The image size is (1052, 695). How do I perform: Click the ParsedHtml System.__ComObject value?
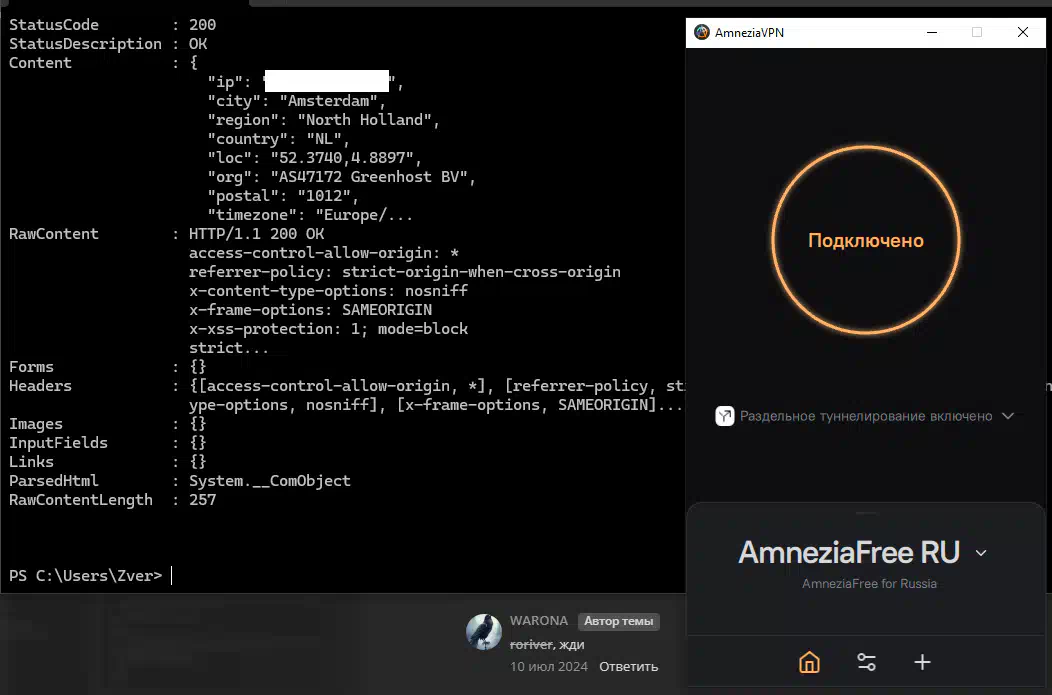point(270,481)
